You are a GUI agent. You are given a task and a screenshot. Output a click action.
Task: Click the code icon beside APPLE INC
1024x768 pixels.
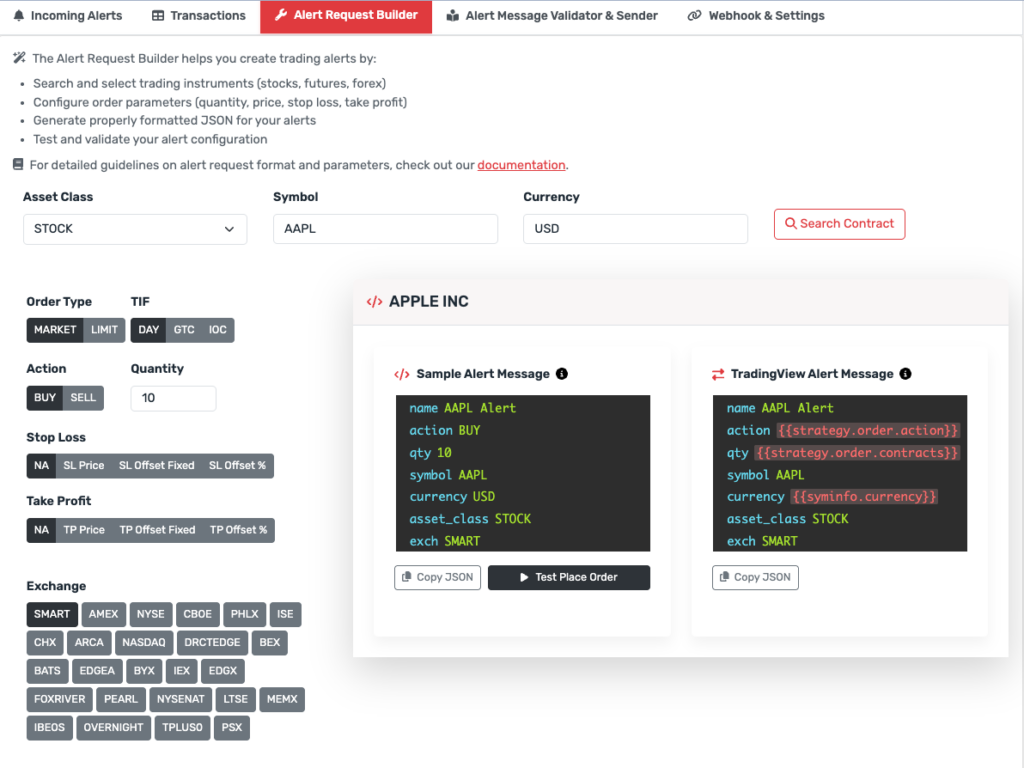click(x=374, y=302)
